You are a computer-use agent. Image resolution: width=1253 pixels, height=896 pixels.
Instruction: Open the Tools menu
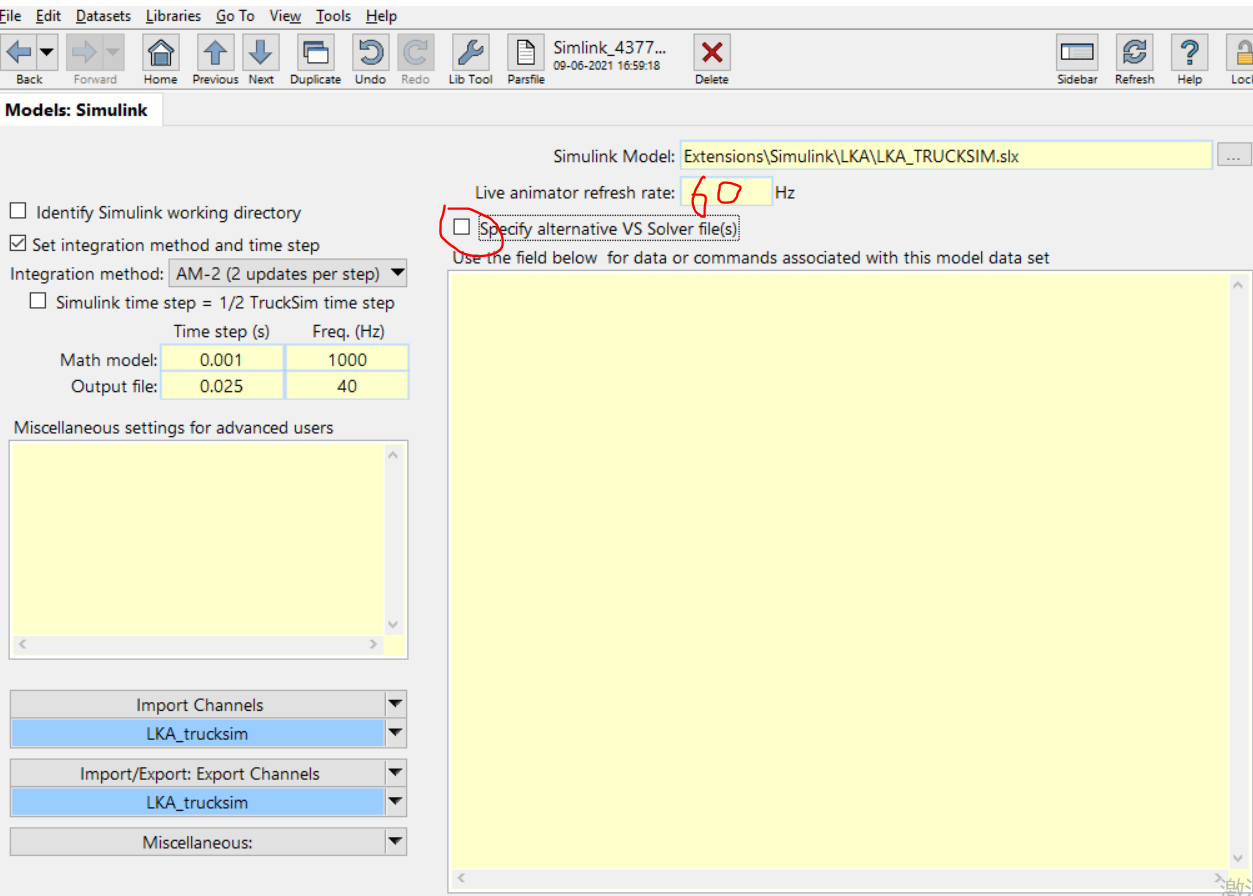click(333, 16)
